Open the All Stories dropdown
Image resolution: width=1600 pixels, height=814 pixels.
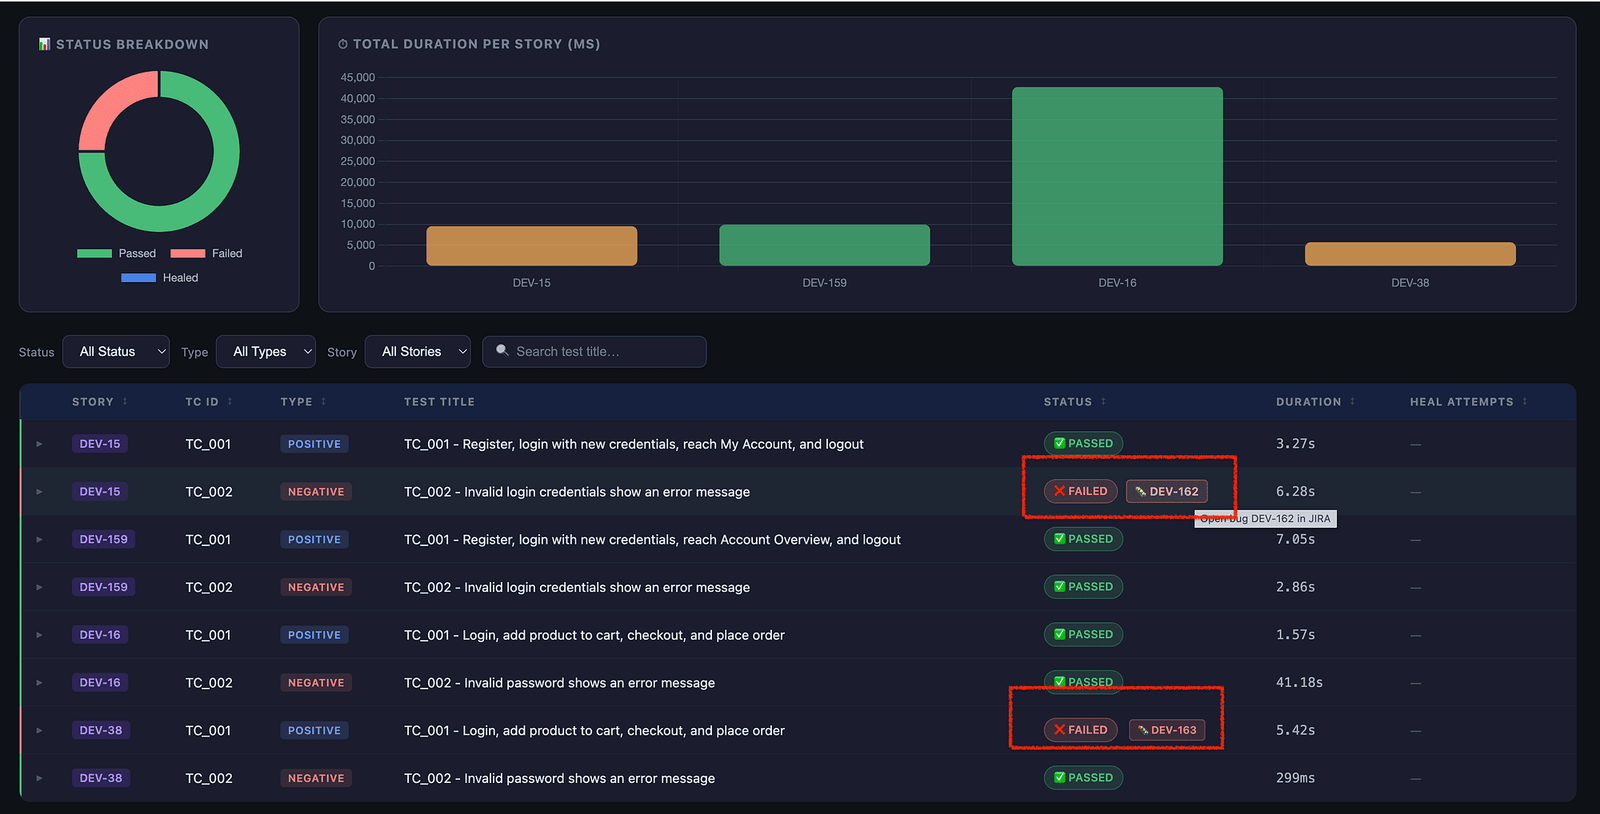click(418, 352)
